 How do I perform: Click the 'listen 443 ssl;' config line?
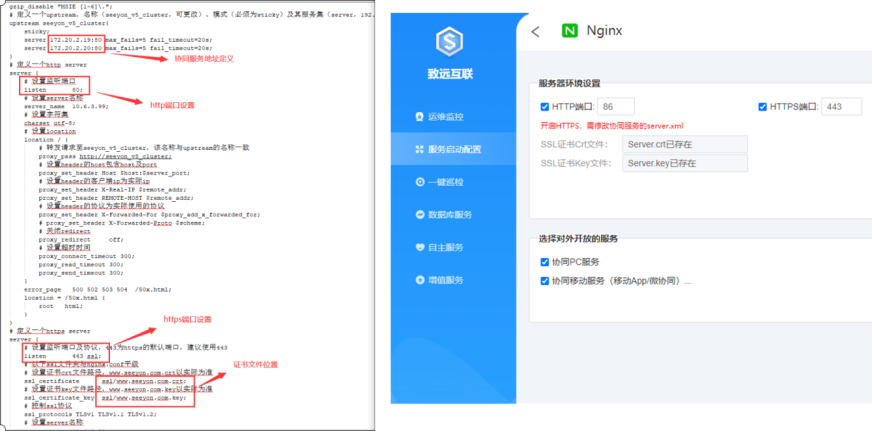[63, 355]
